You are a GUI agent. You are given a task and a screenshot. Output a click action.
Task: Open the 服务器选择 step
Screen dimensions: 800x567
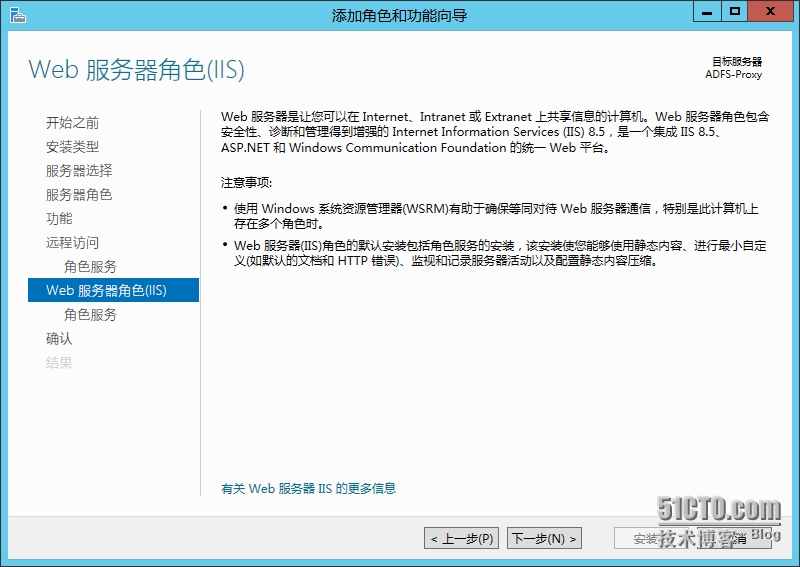click(x=79, y=171)
